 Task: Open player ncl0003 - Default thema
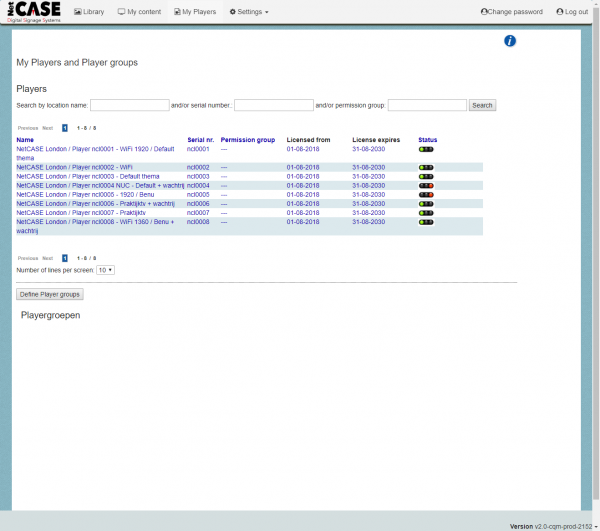pyautogui.click(x=88, y=177)
